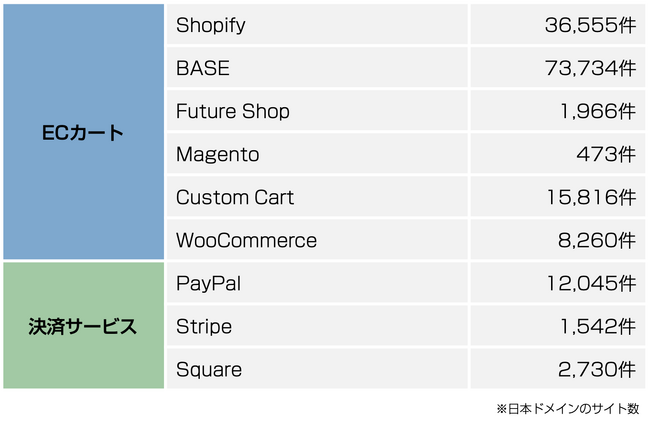Select the Stripe cell
Screen dimensions: 650x430
pos(204,327)
